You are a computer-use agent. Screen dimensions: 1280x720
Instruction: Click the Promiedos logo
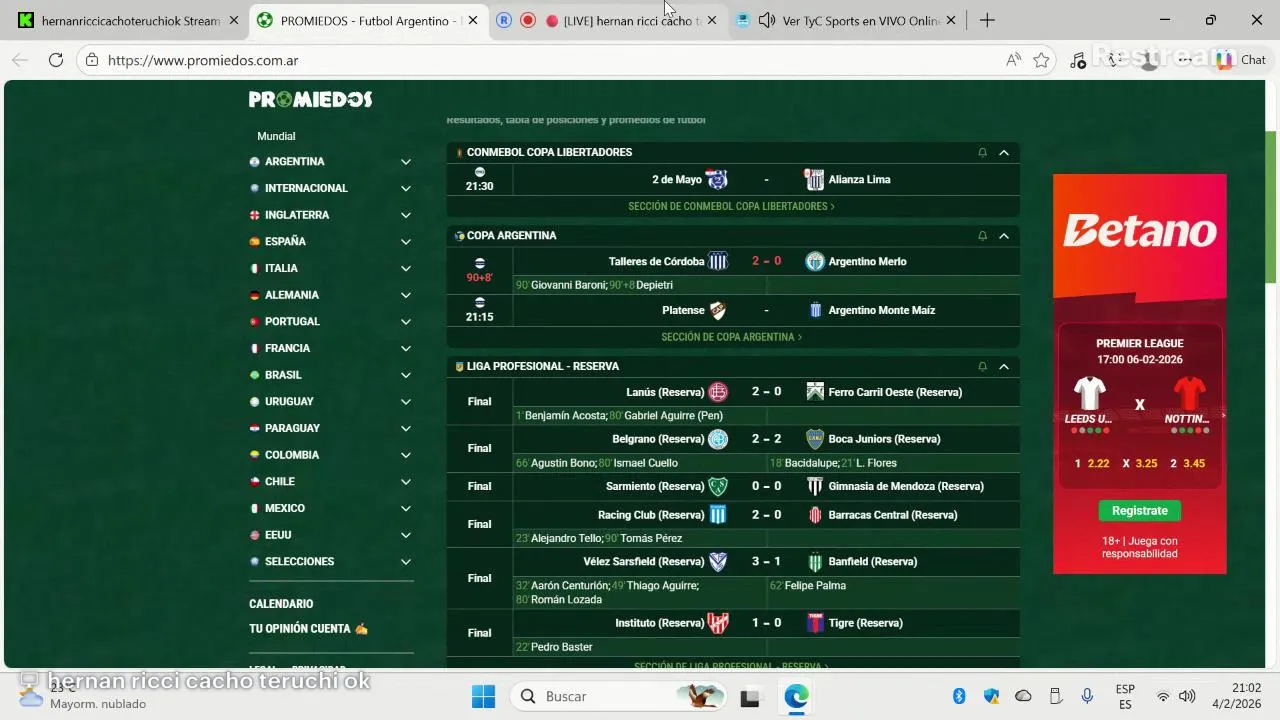click(310, 99)
